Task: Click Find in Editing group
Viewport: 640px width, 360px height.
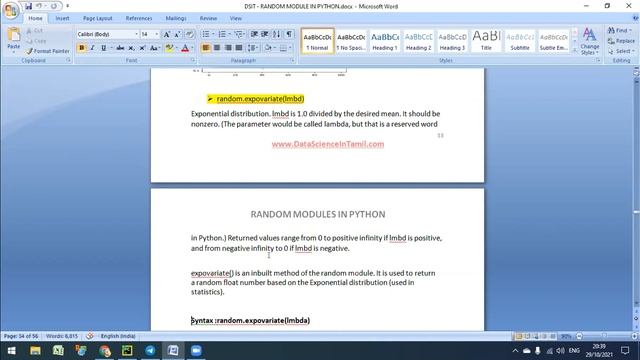Action: [619, 31]
